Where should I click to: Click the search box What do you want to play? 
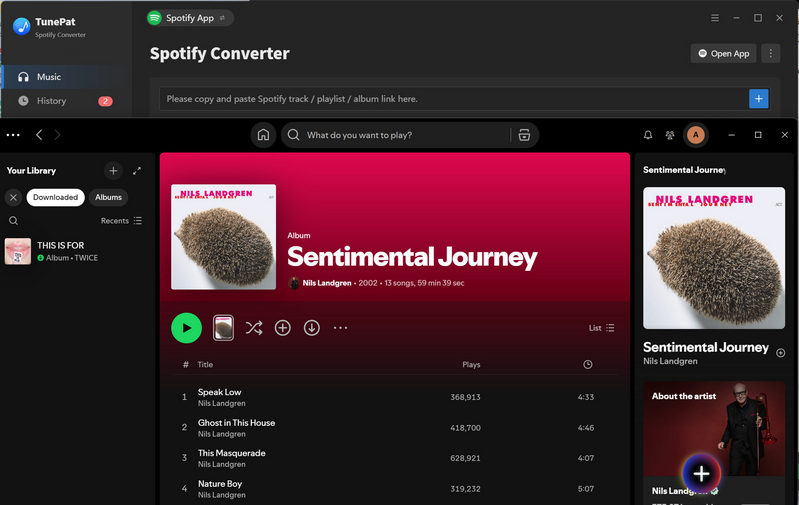[x=397, y=135]
